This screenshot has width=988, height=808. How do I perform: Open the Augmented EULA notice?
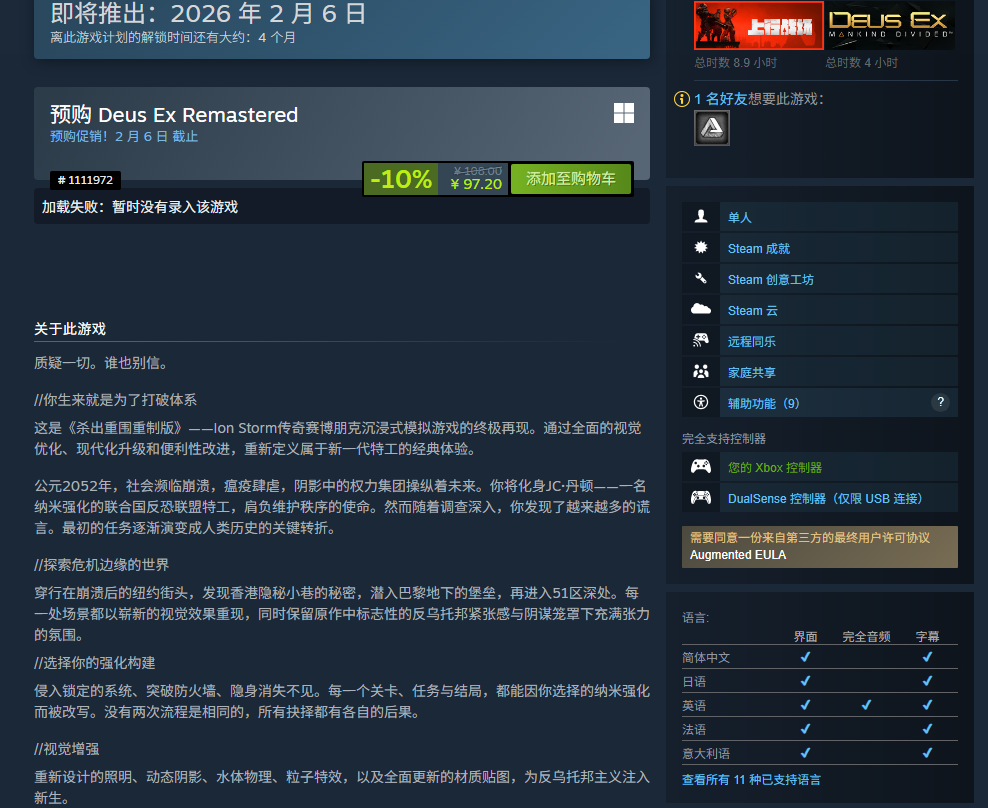click(820, 546)
